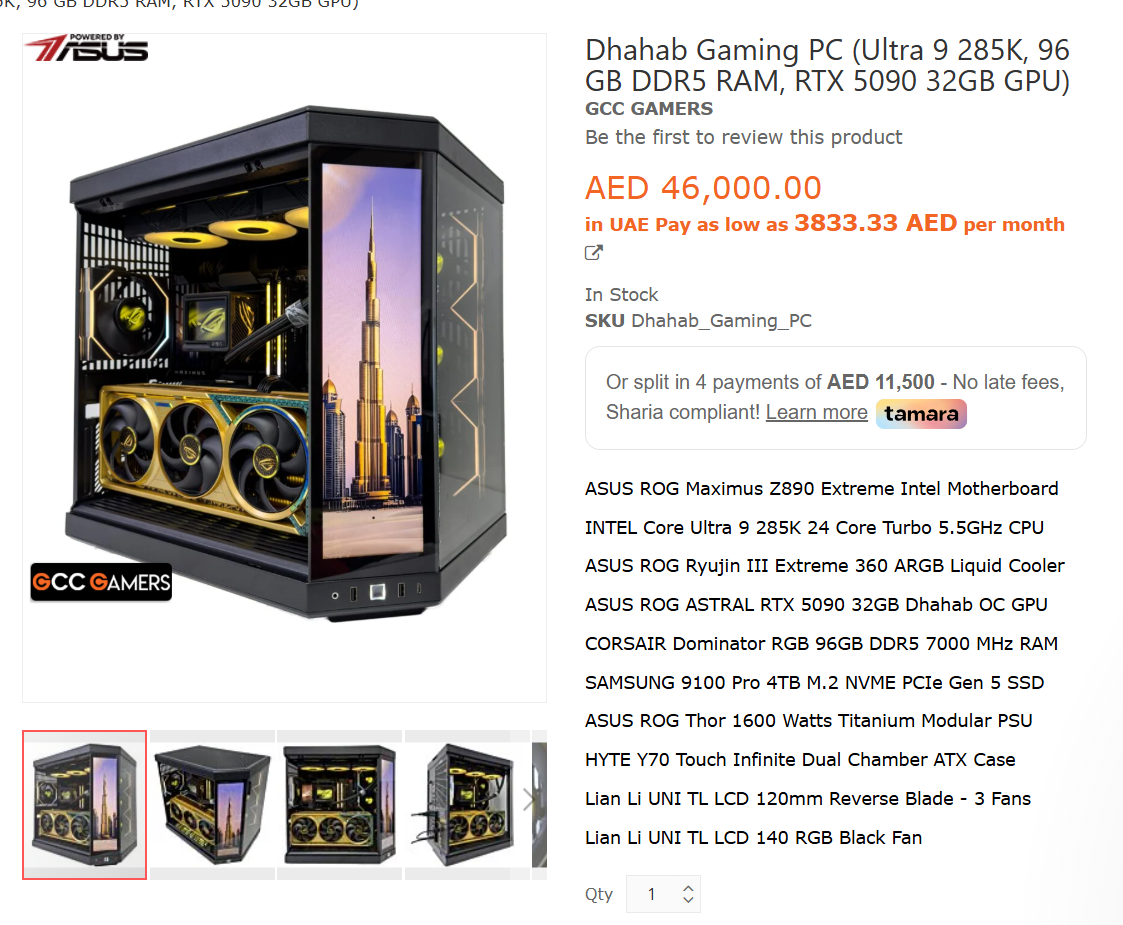This screenshot has height=925, width=1123.
Task: Click the GCC GAMERS brand name
Action: tap(649, 109)
